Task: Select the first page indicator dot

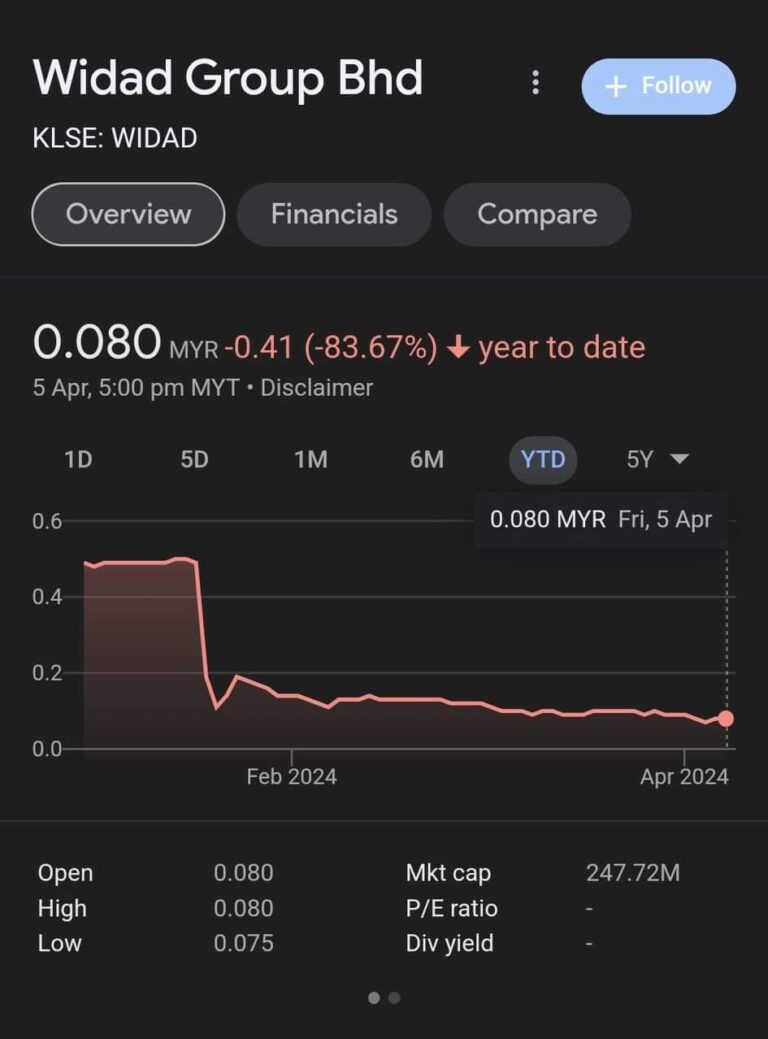Action: 374,997
